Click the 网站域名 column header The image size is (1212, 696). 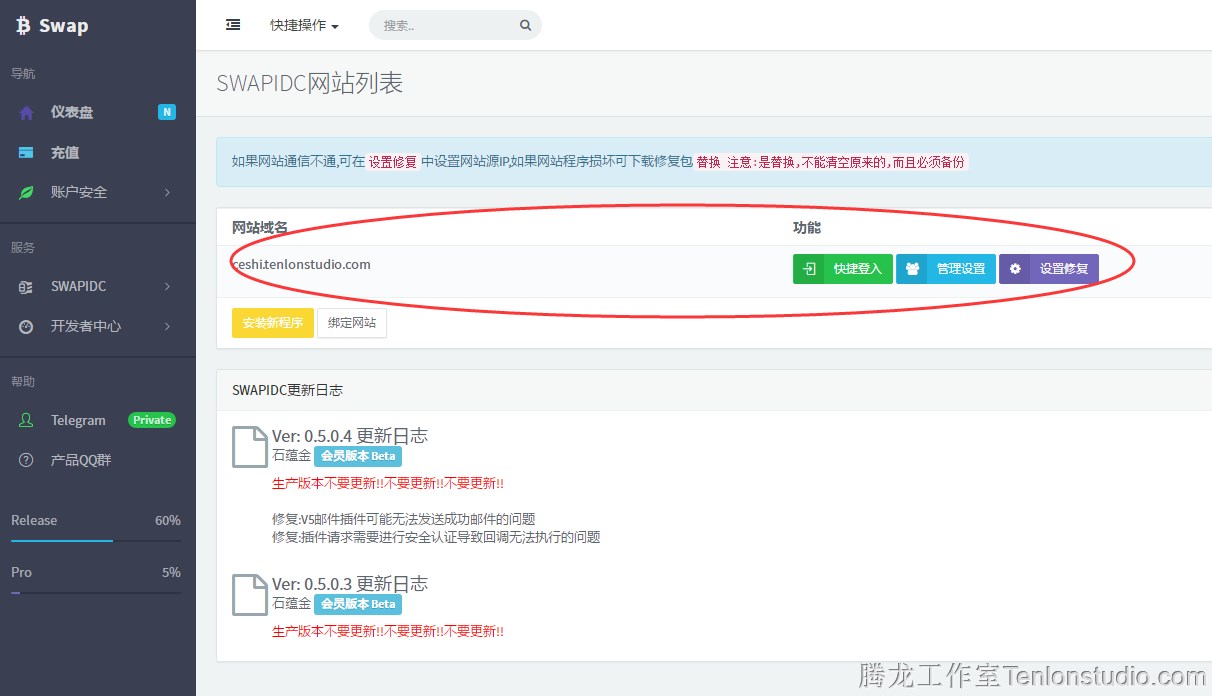coord(260,228)
